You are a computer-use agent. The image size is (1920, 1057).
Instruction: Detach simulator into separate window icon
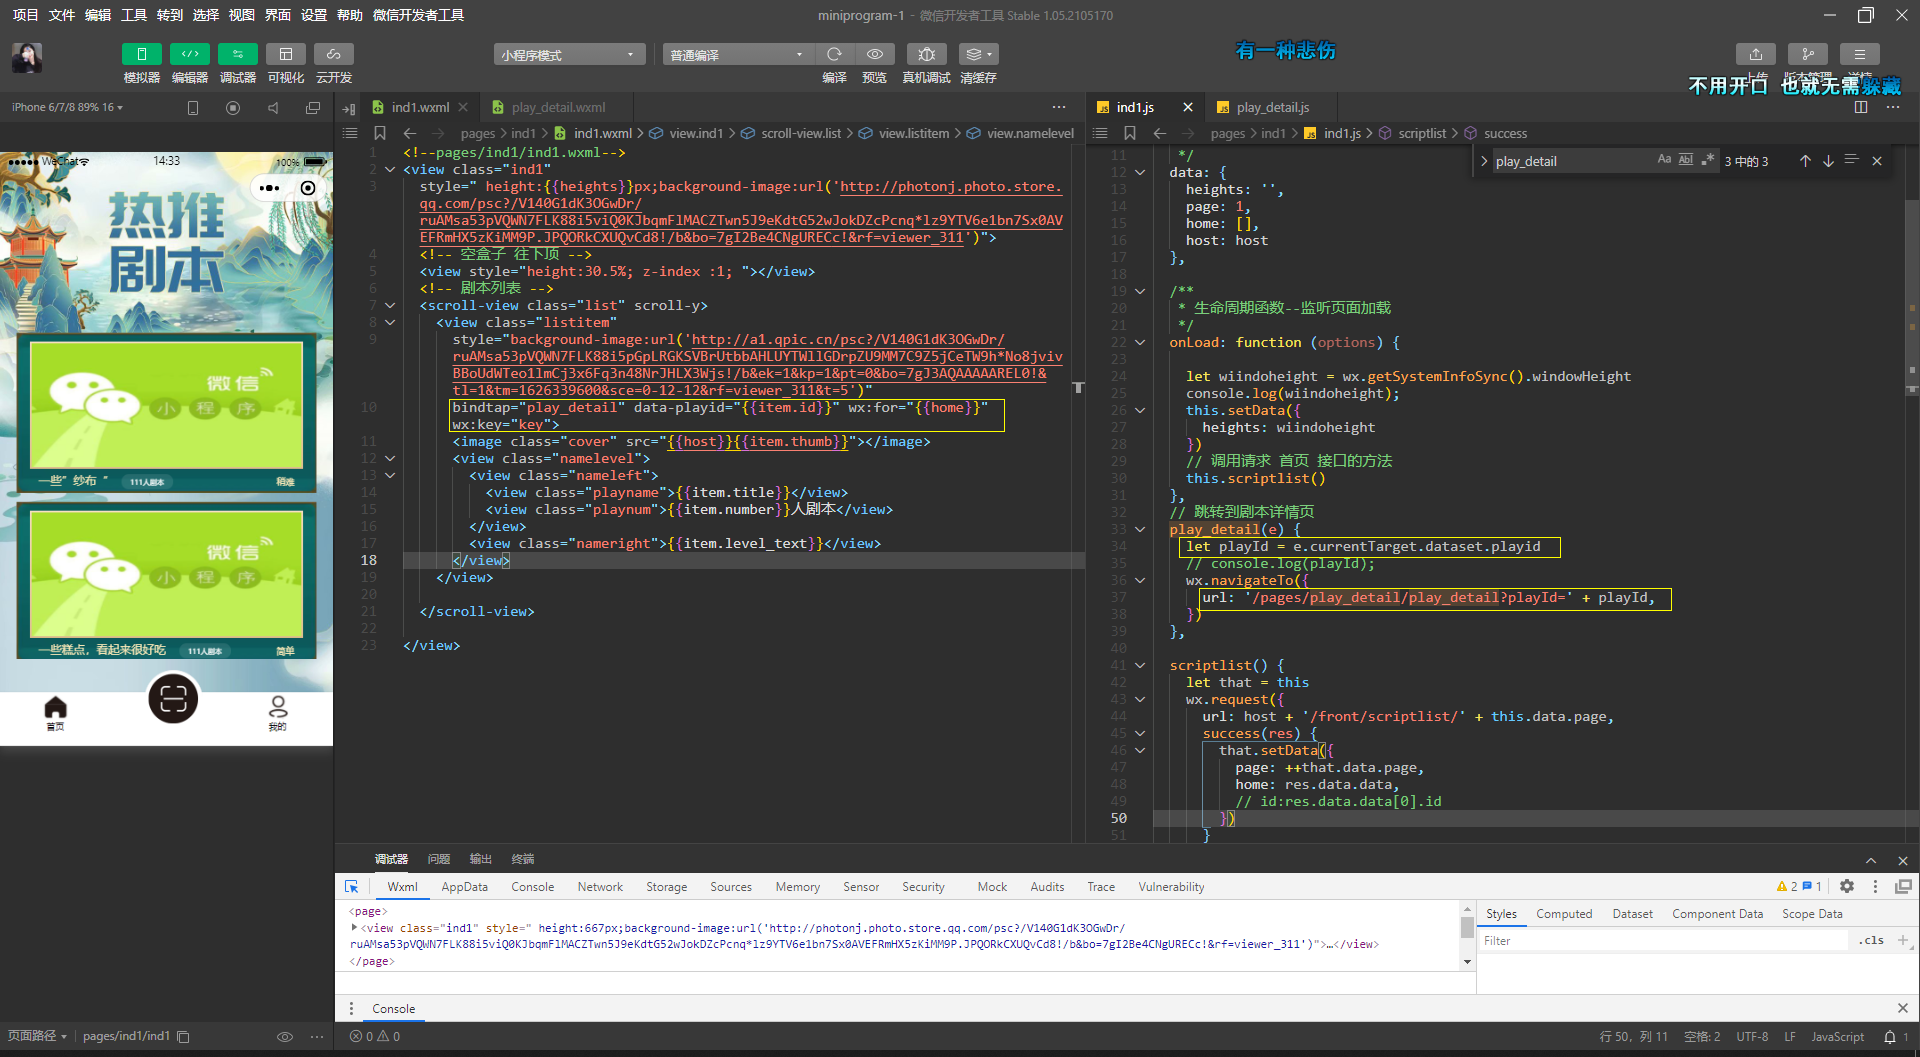point(313,108)
